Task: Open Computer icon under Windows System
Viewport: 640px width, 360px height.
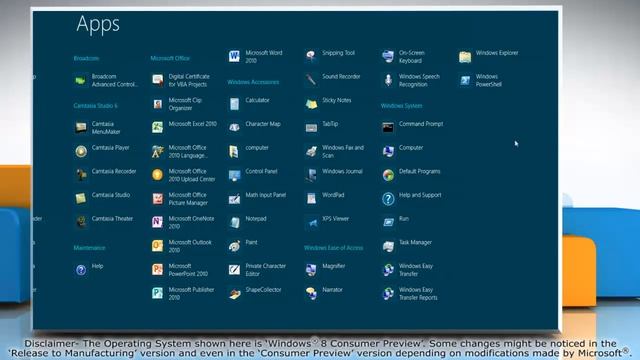Action: [x=388, y=151]
